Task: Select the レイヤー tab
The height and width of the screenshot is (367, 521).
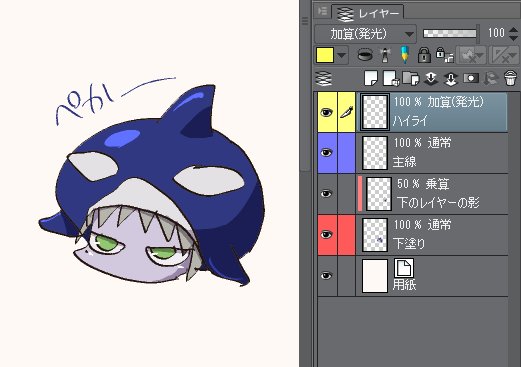Action: pos(368,13)
